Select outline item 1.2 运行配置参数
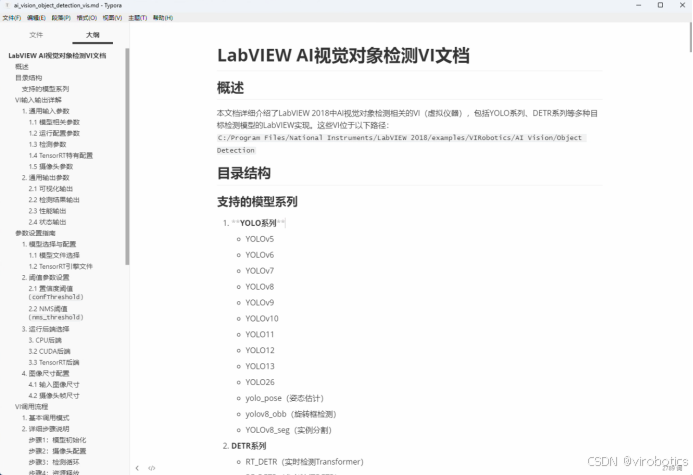This screenshot has width=693, height=475. point(54,133)
